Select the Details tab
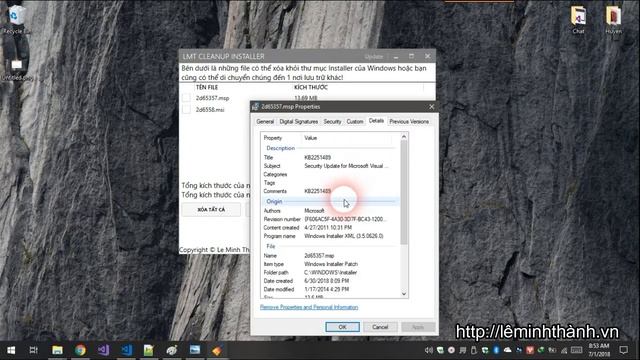Image resolution: width=640 pixels, height=360 pixels. point(376,121)
